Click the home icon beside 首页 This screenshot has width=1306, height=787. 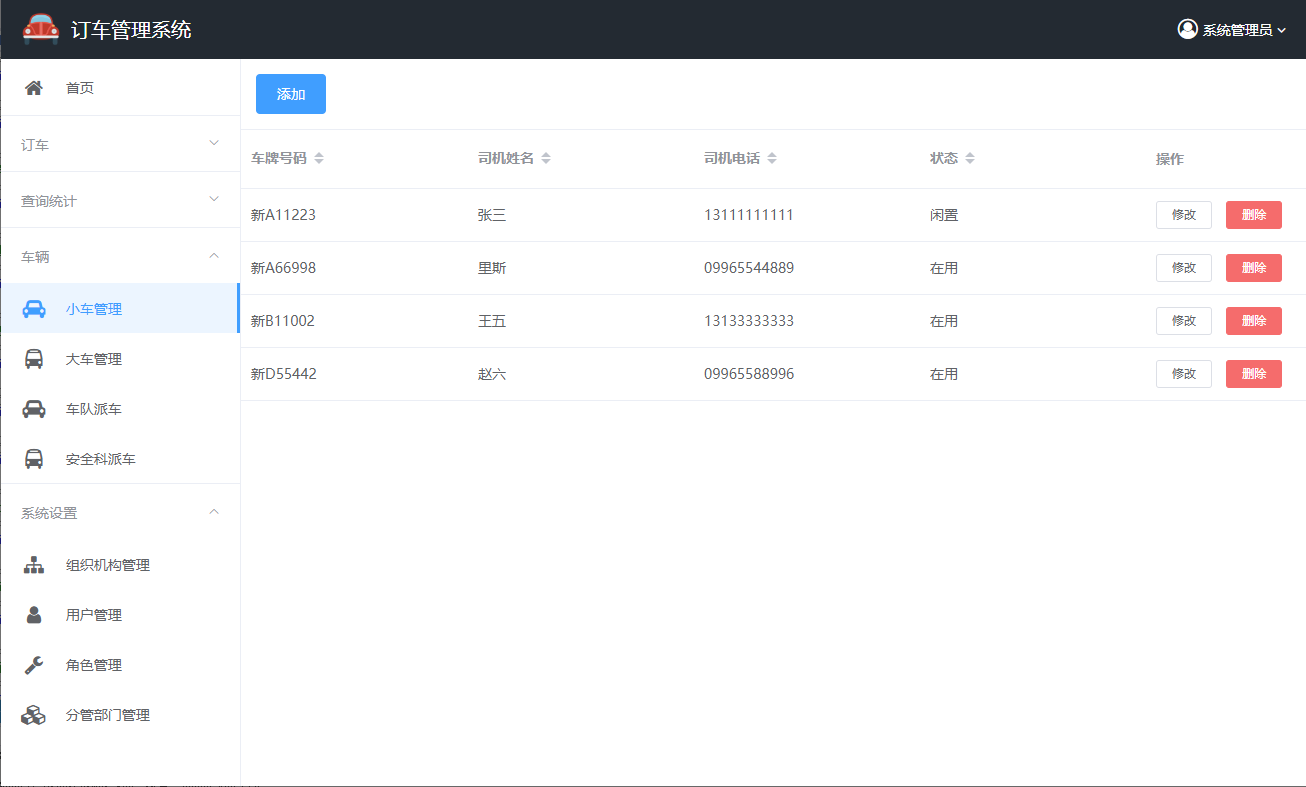34,88
